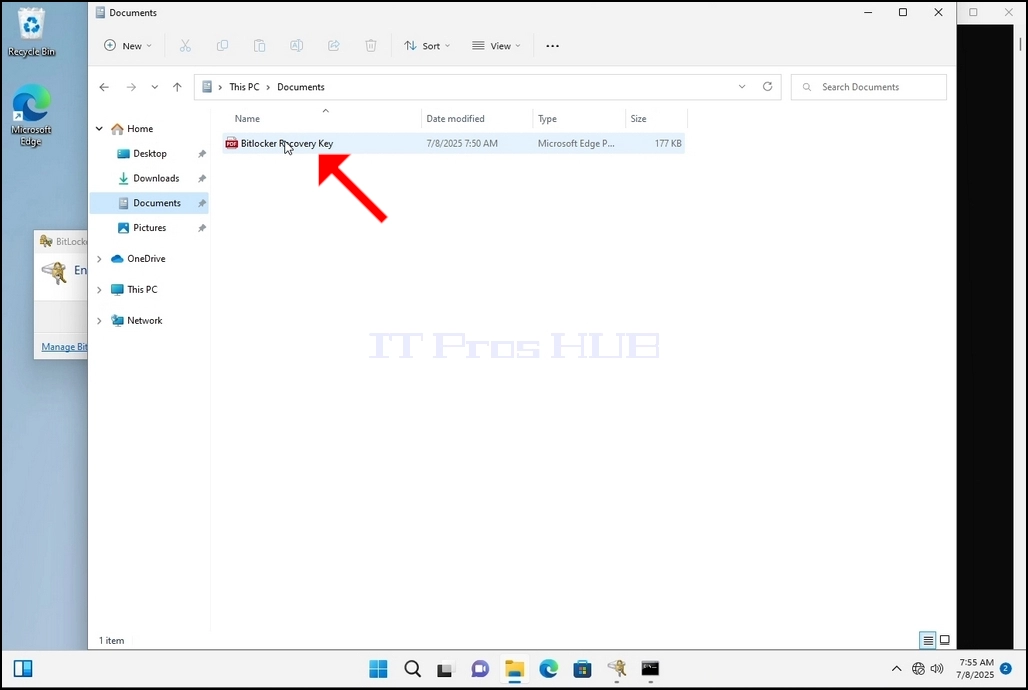Expand address bar history dropdown
Viewport: 1028px width, 690px height.
[741, 87]
